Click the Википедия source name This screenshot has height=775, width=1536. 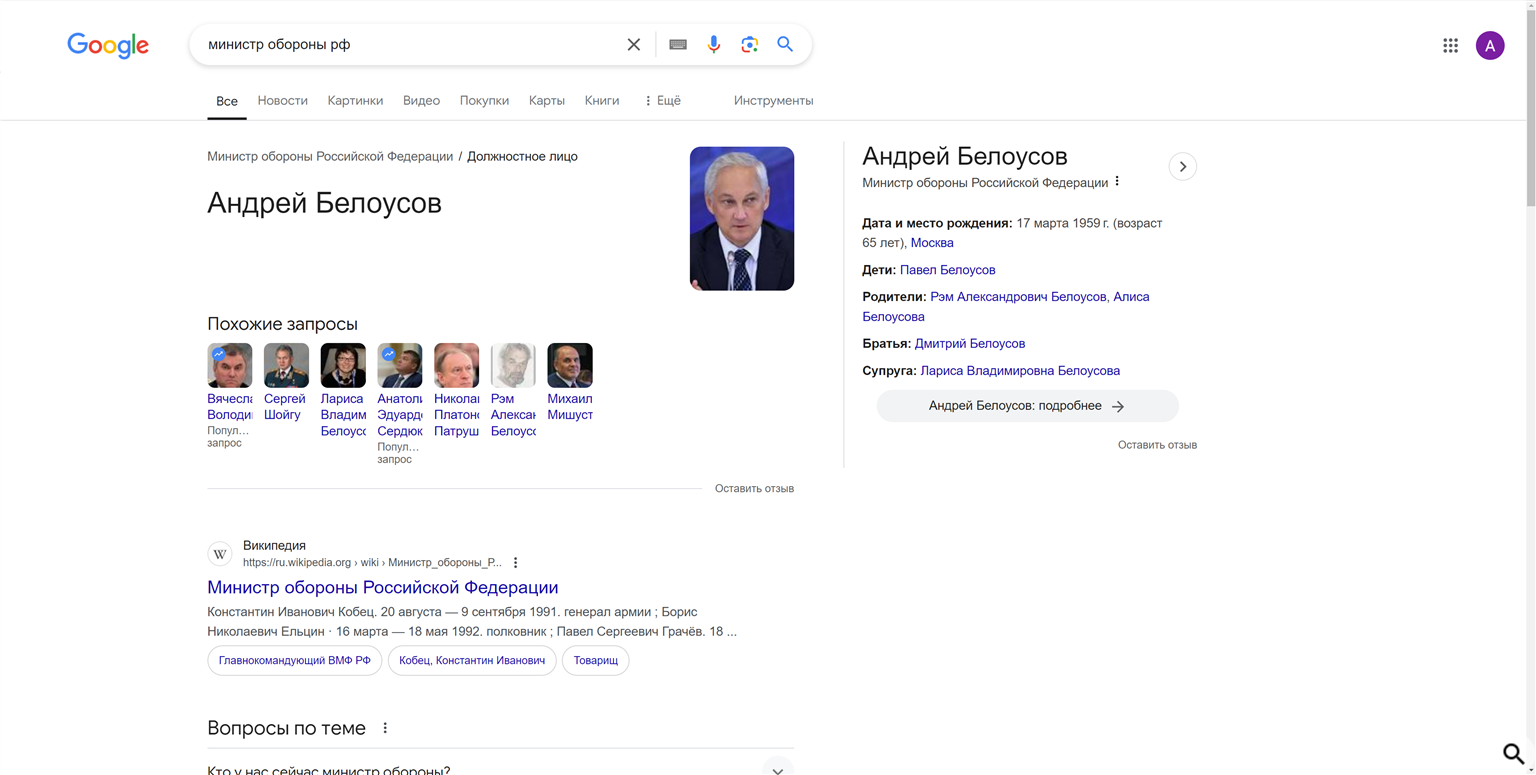(x=274, y=546)
